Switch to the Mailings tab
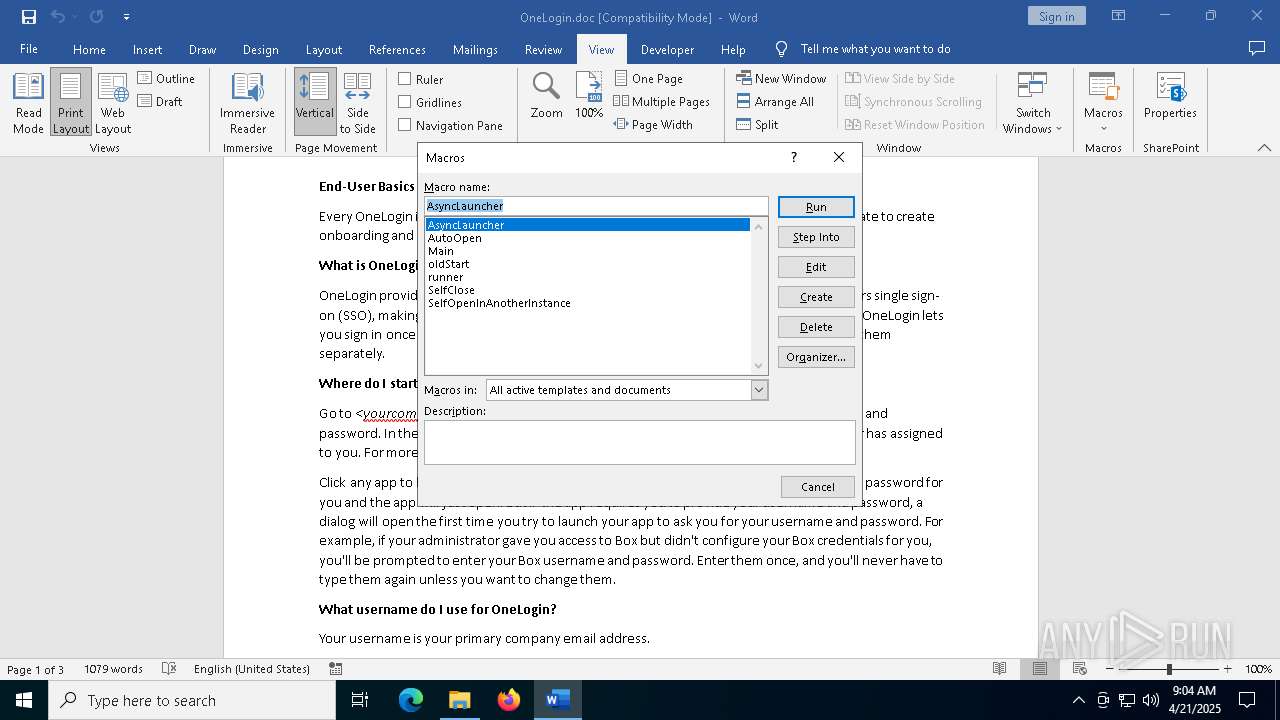The image size is (1280, 720). (475, 49)
